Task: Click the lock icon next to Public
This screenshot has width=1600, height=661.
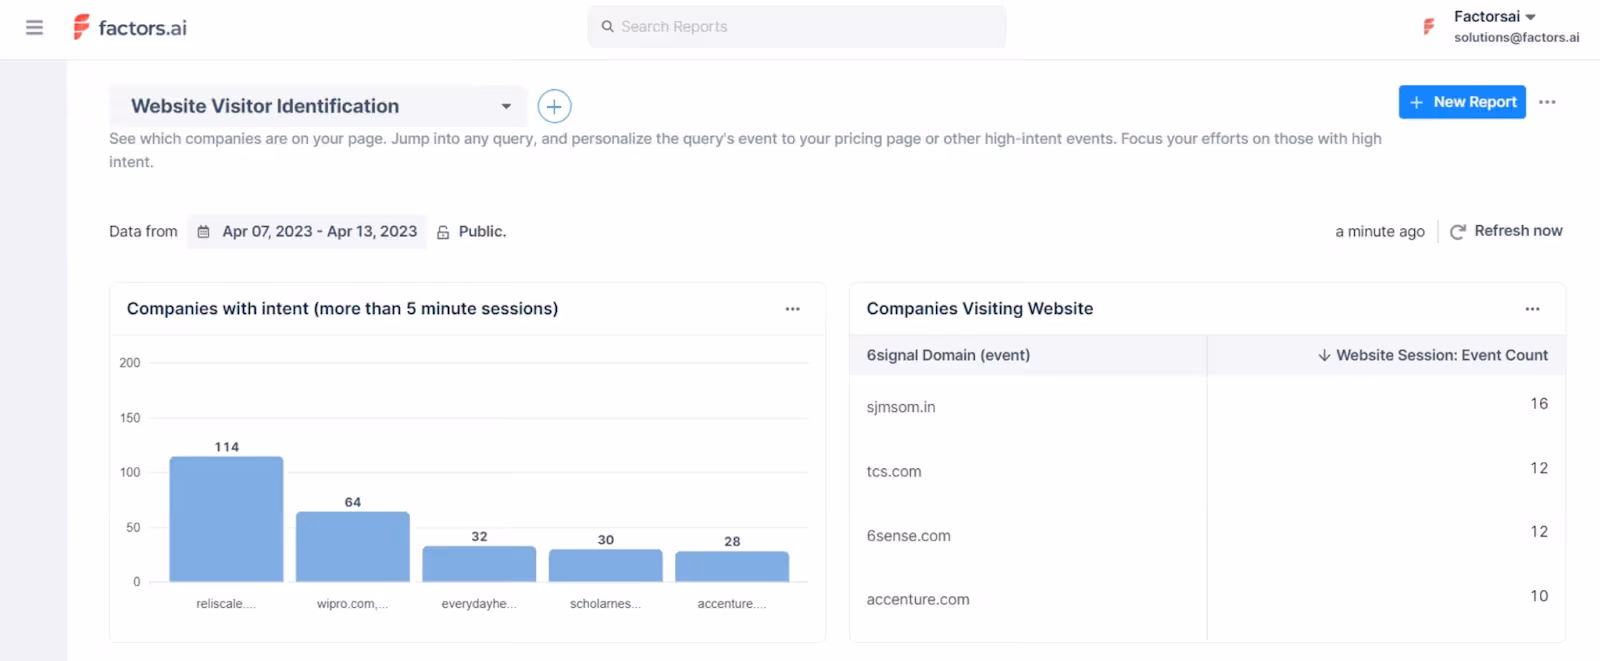Action: [x=443, y=232]
